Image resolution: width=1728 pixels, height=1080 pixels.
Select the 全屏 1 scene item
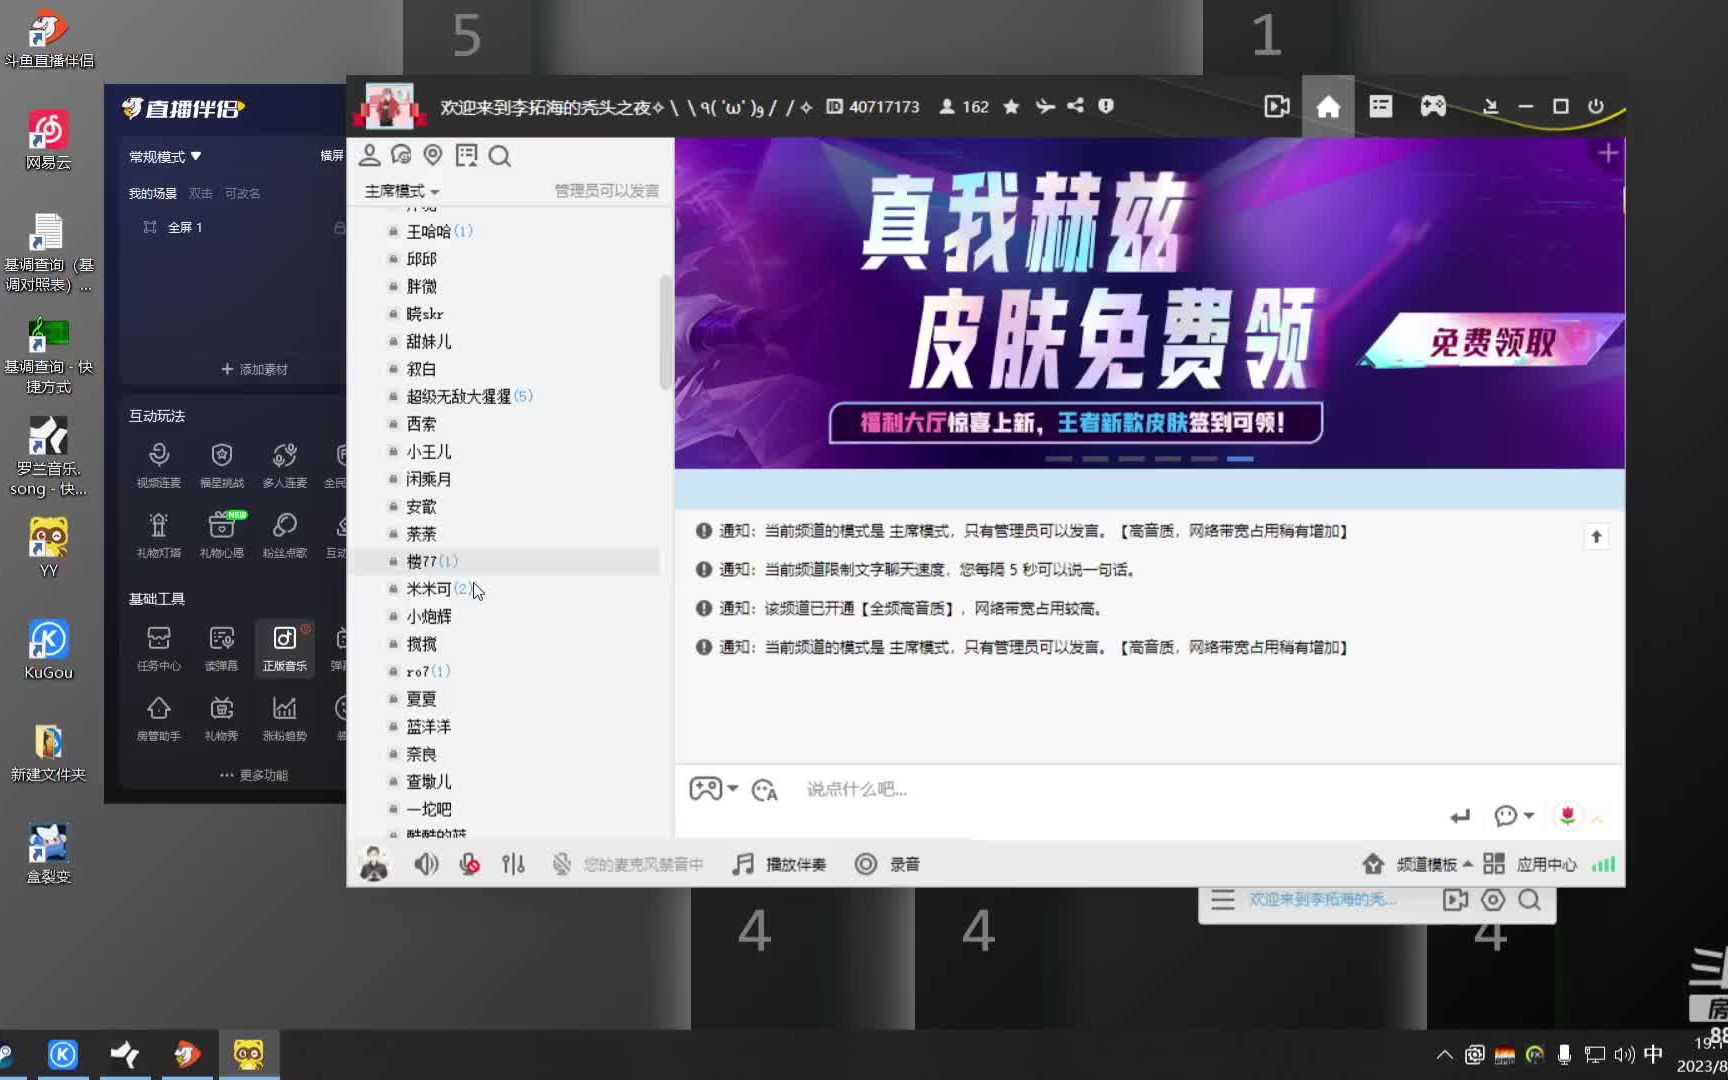point(185,228)
